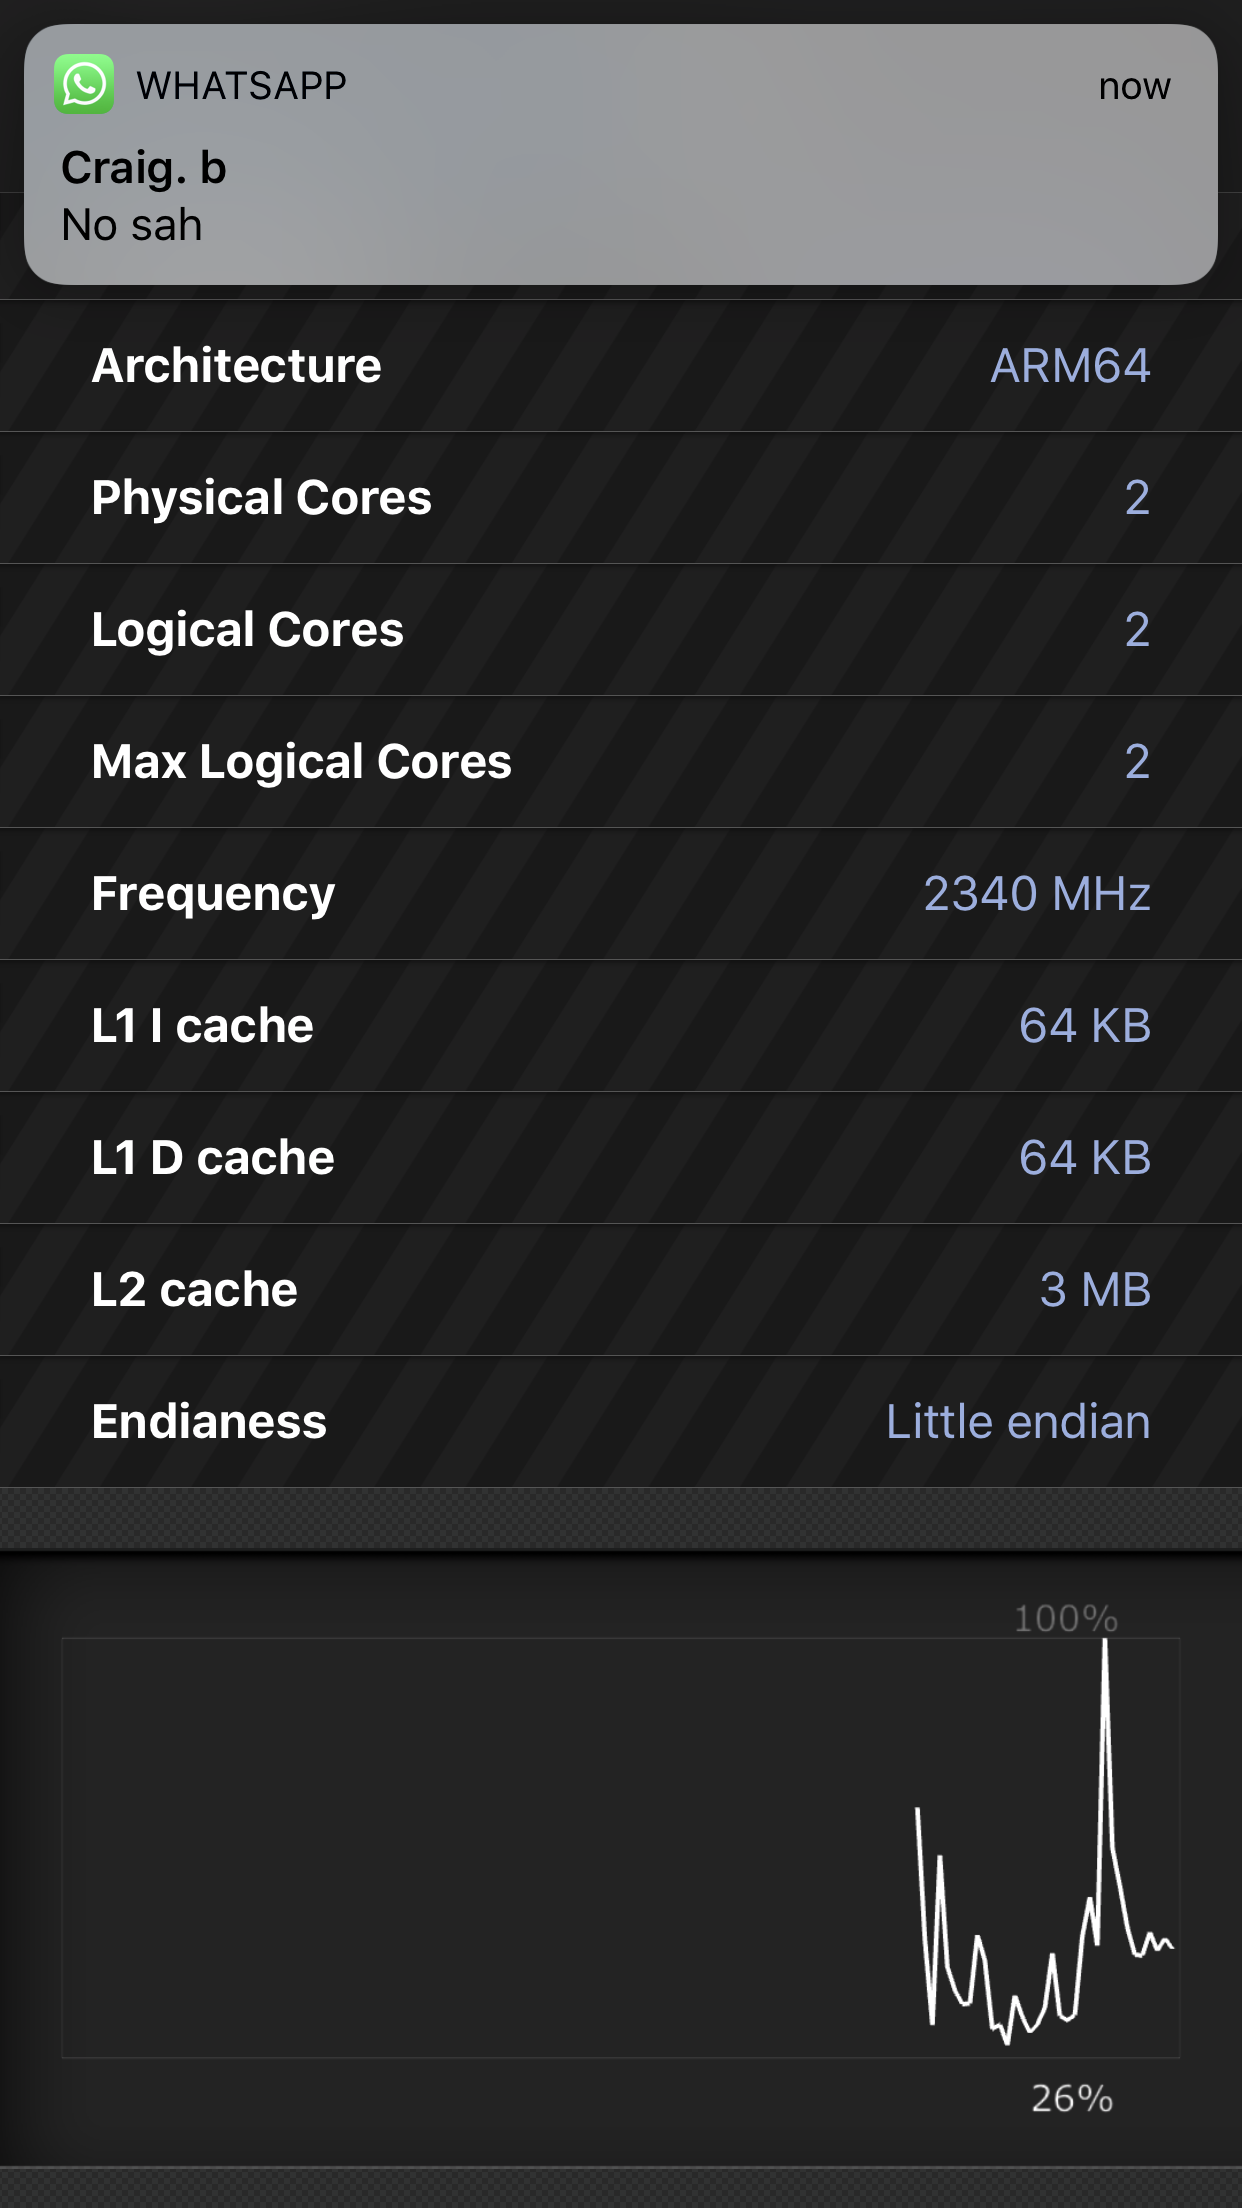Screen dimensions: 1242x2208
Task: Tap the 3 MB cache value
Action: click(1095, 1290)
